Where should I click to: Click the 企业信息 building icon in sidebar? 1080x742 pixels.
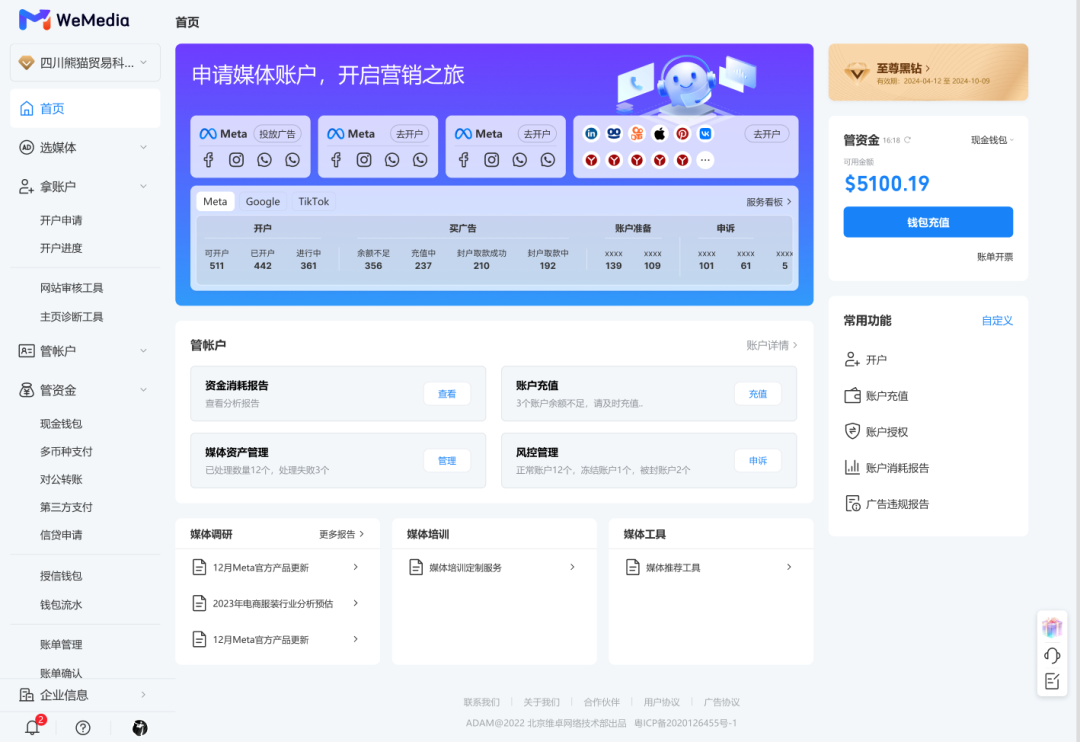pos(26,694)
